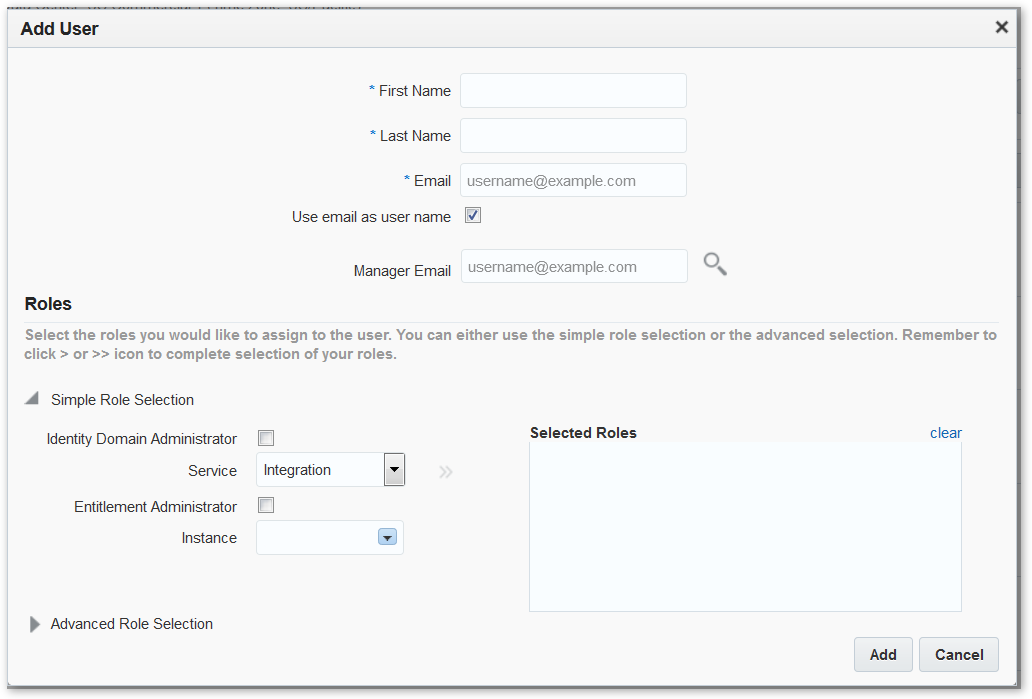1032x699 pixels.
Task: Check the Entitlement Administrator checkbox
Action: coord(266,506)
